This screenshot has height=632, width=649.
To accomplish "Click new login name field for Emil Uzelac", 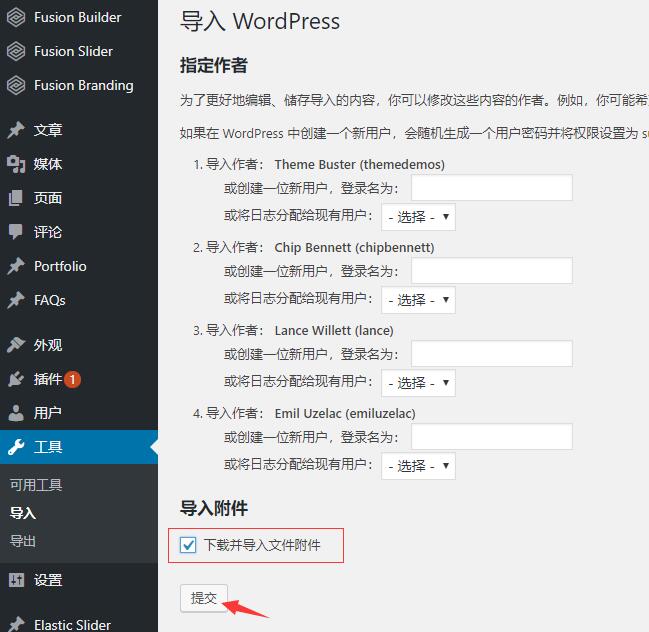I will [492, 437].
